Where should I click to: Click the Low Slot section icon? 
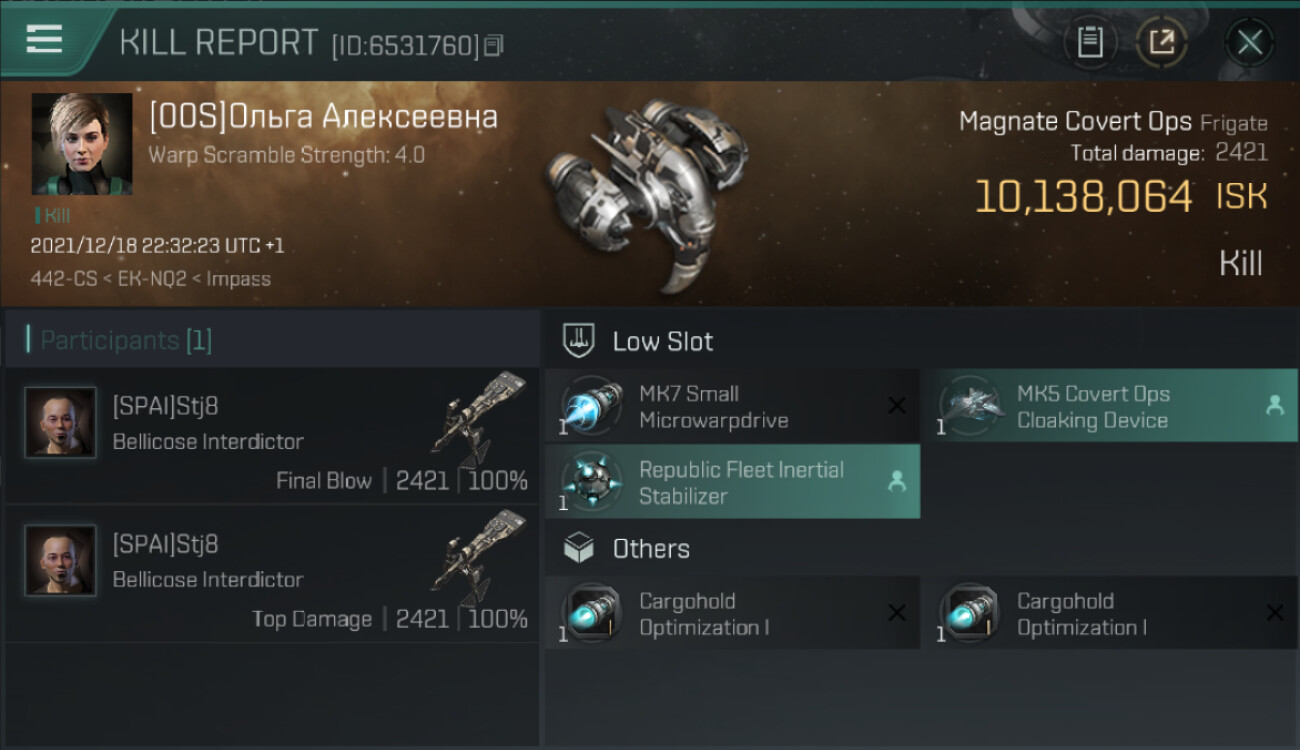[579, 341]
